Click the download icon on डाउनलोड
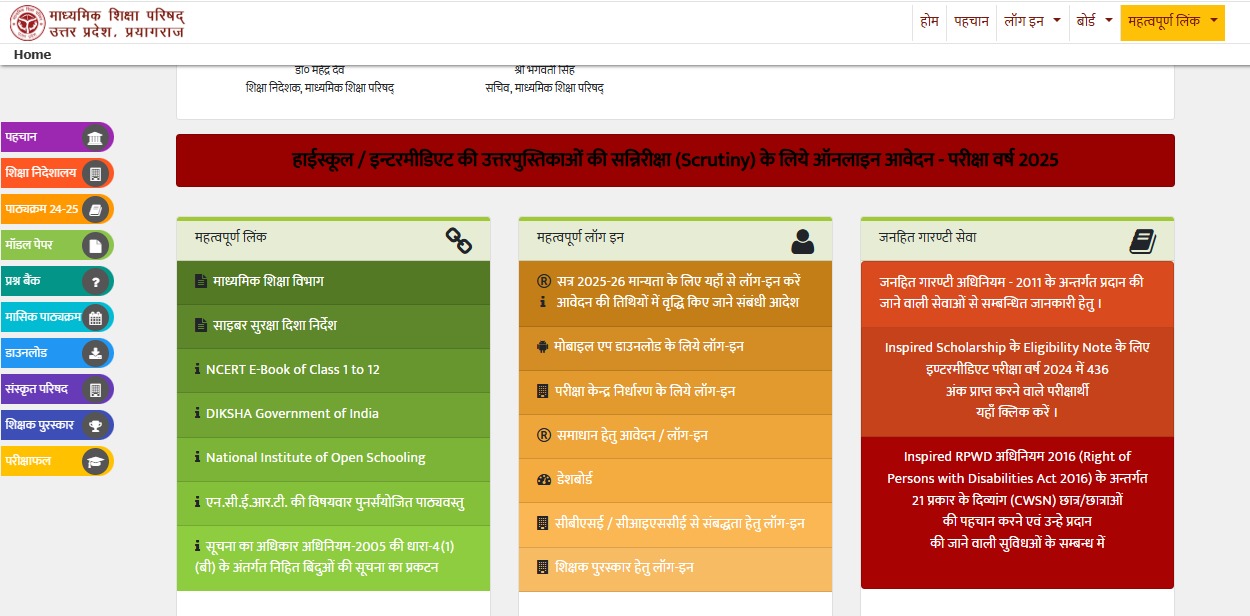This screenshot has height=616, width=1250. (95, 354)
